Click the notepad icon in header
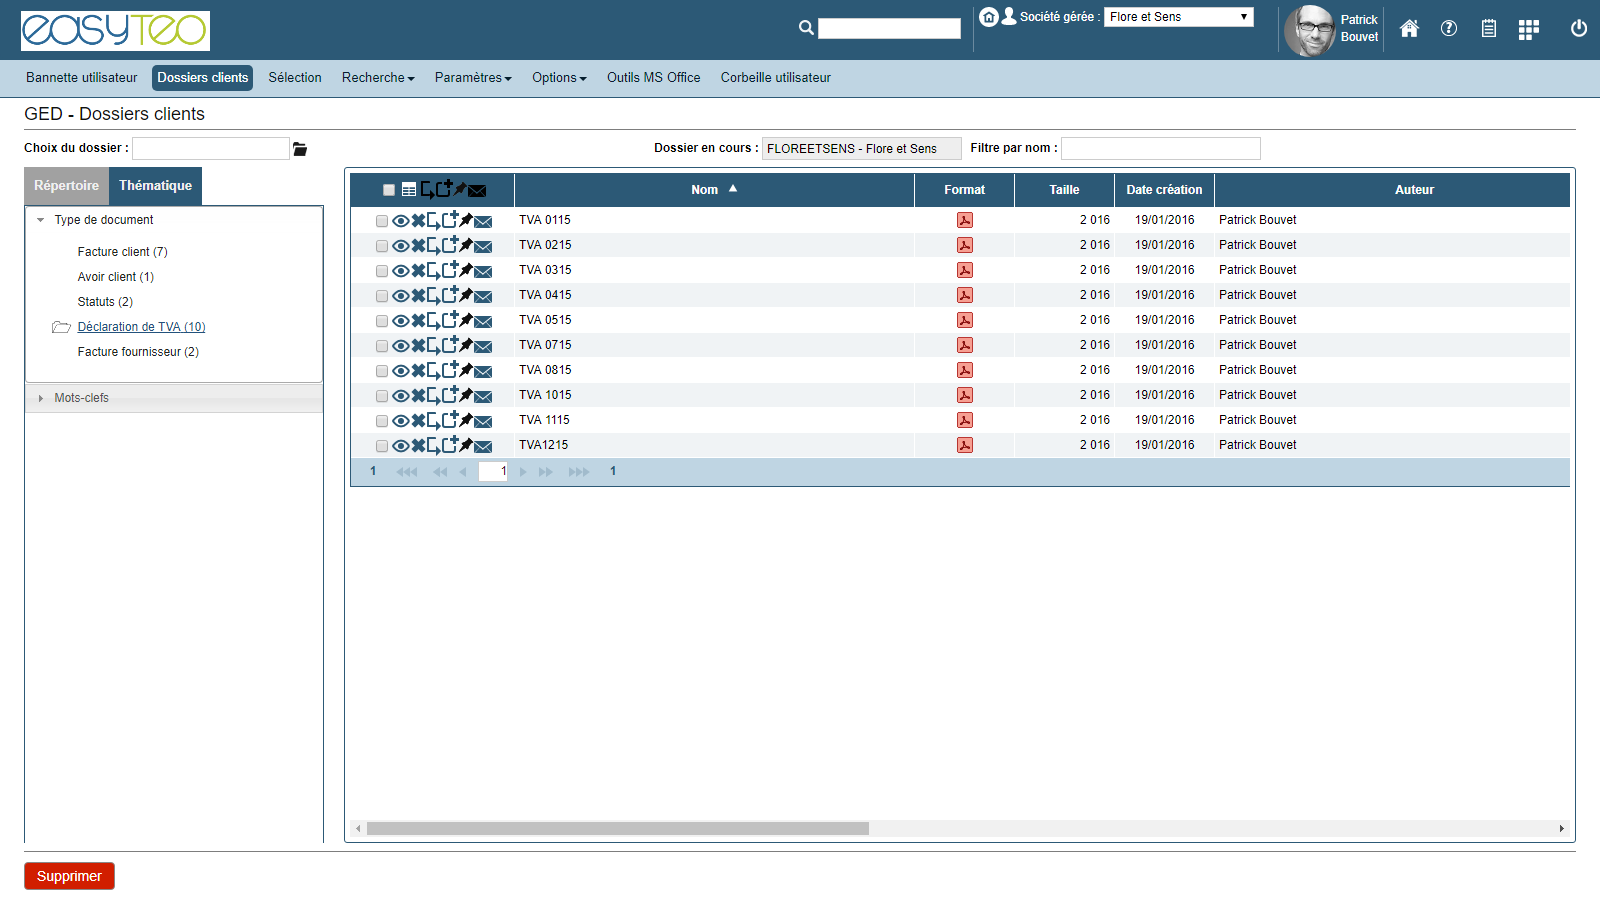Screen dimensions: 1600x900 1489,29
